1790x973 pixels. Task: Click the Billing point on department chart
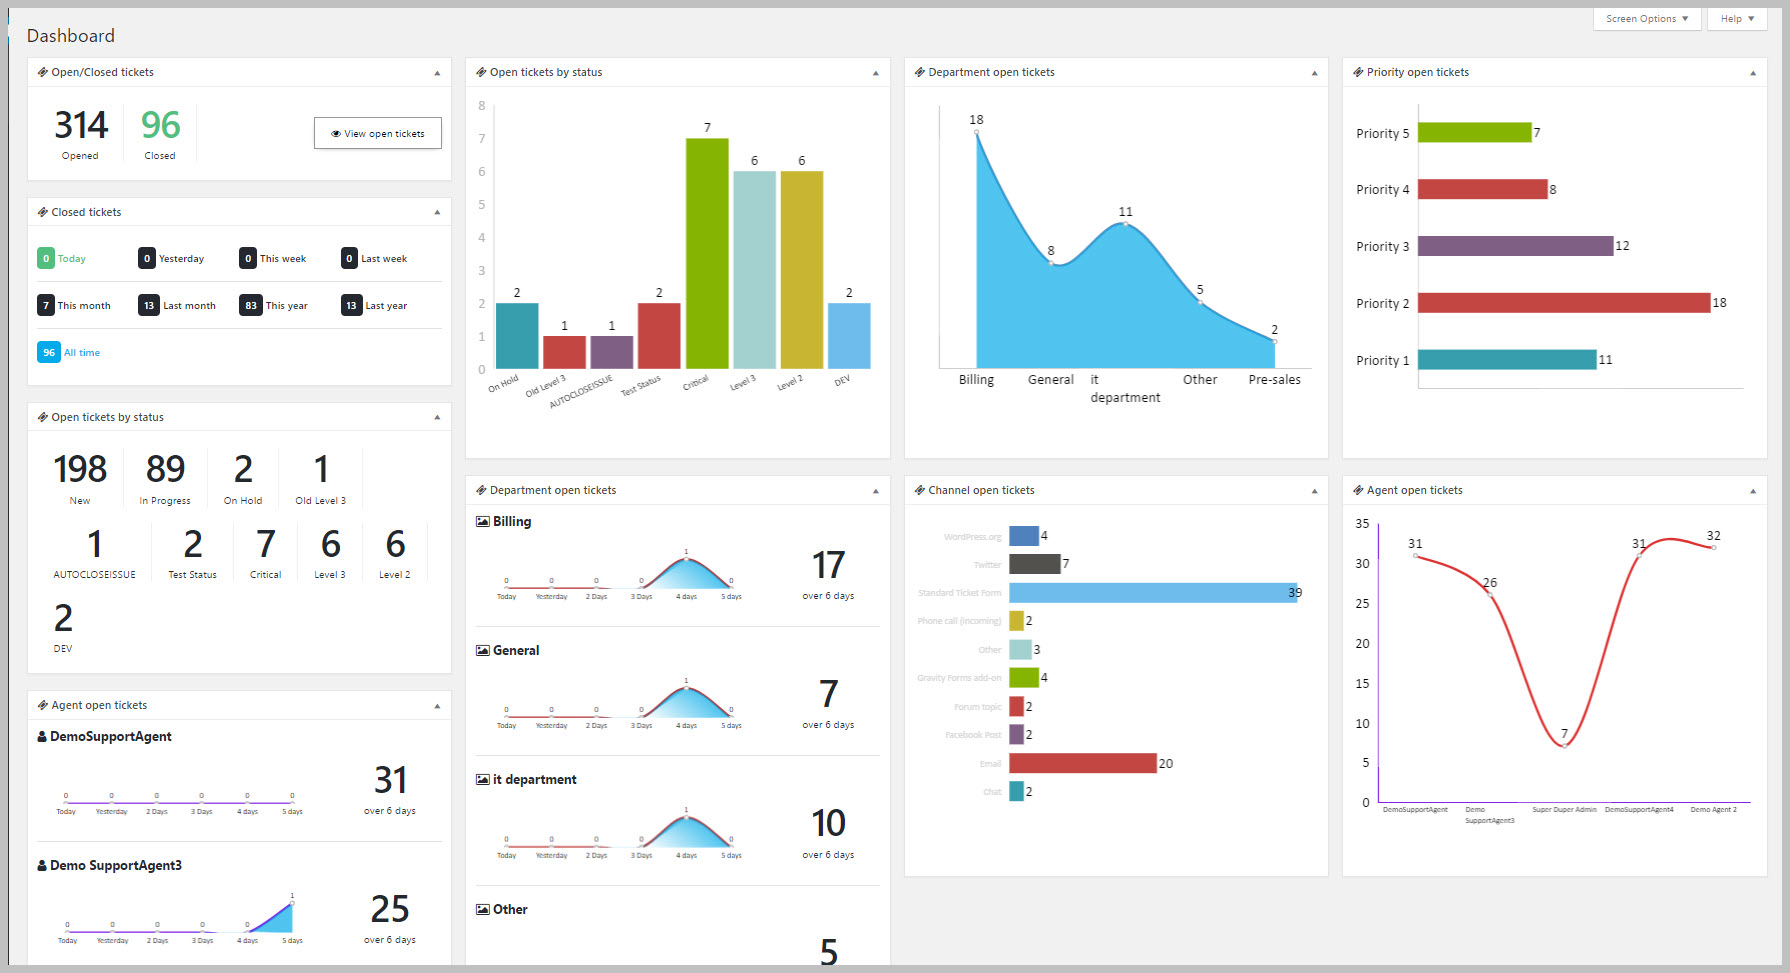pyautogui.click(x=976, y=132)
